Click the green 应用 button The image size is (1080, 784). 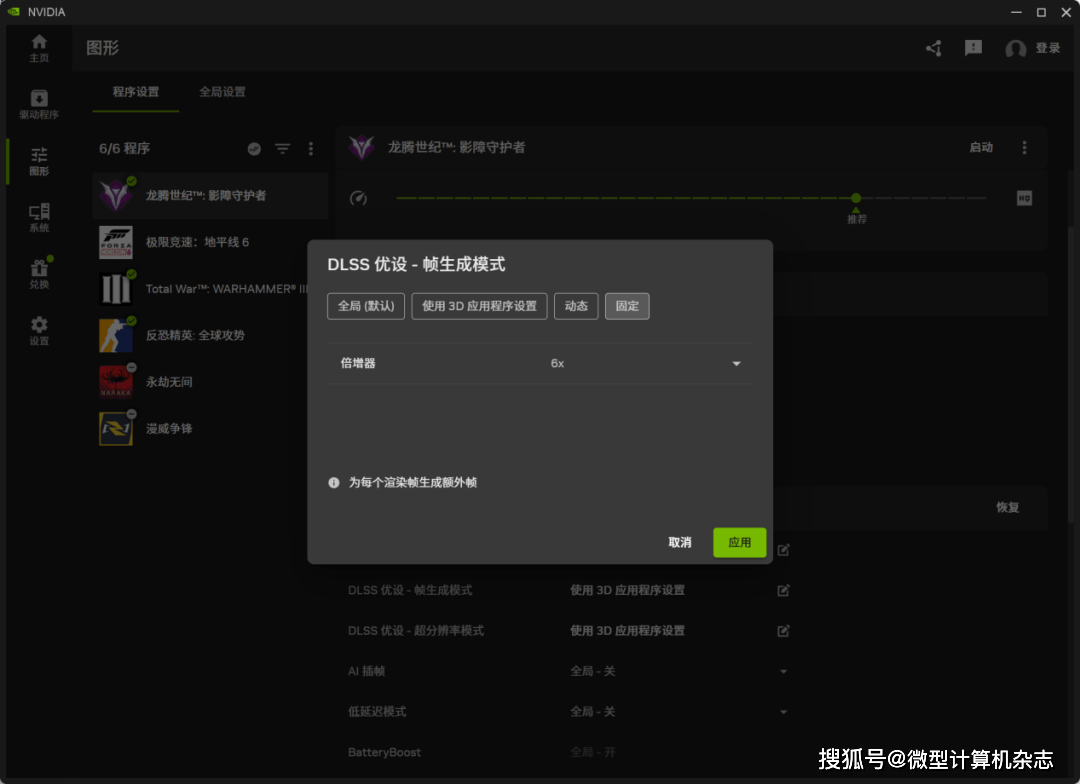tap(740, 543)
